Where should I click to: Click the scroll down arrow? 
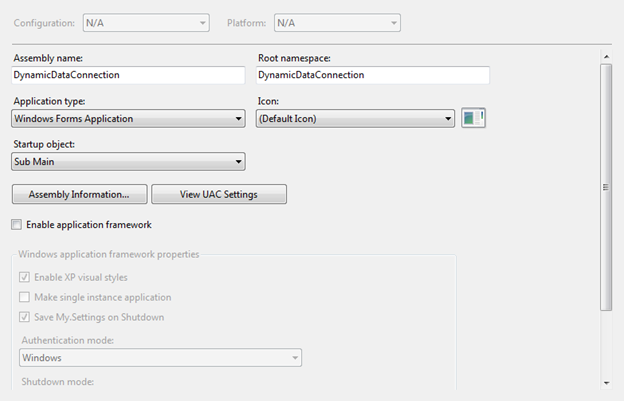click(x=606, y=383)
